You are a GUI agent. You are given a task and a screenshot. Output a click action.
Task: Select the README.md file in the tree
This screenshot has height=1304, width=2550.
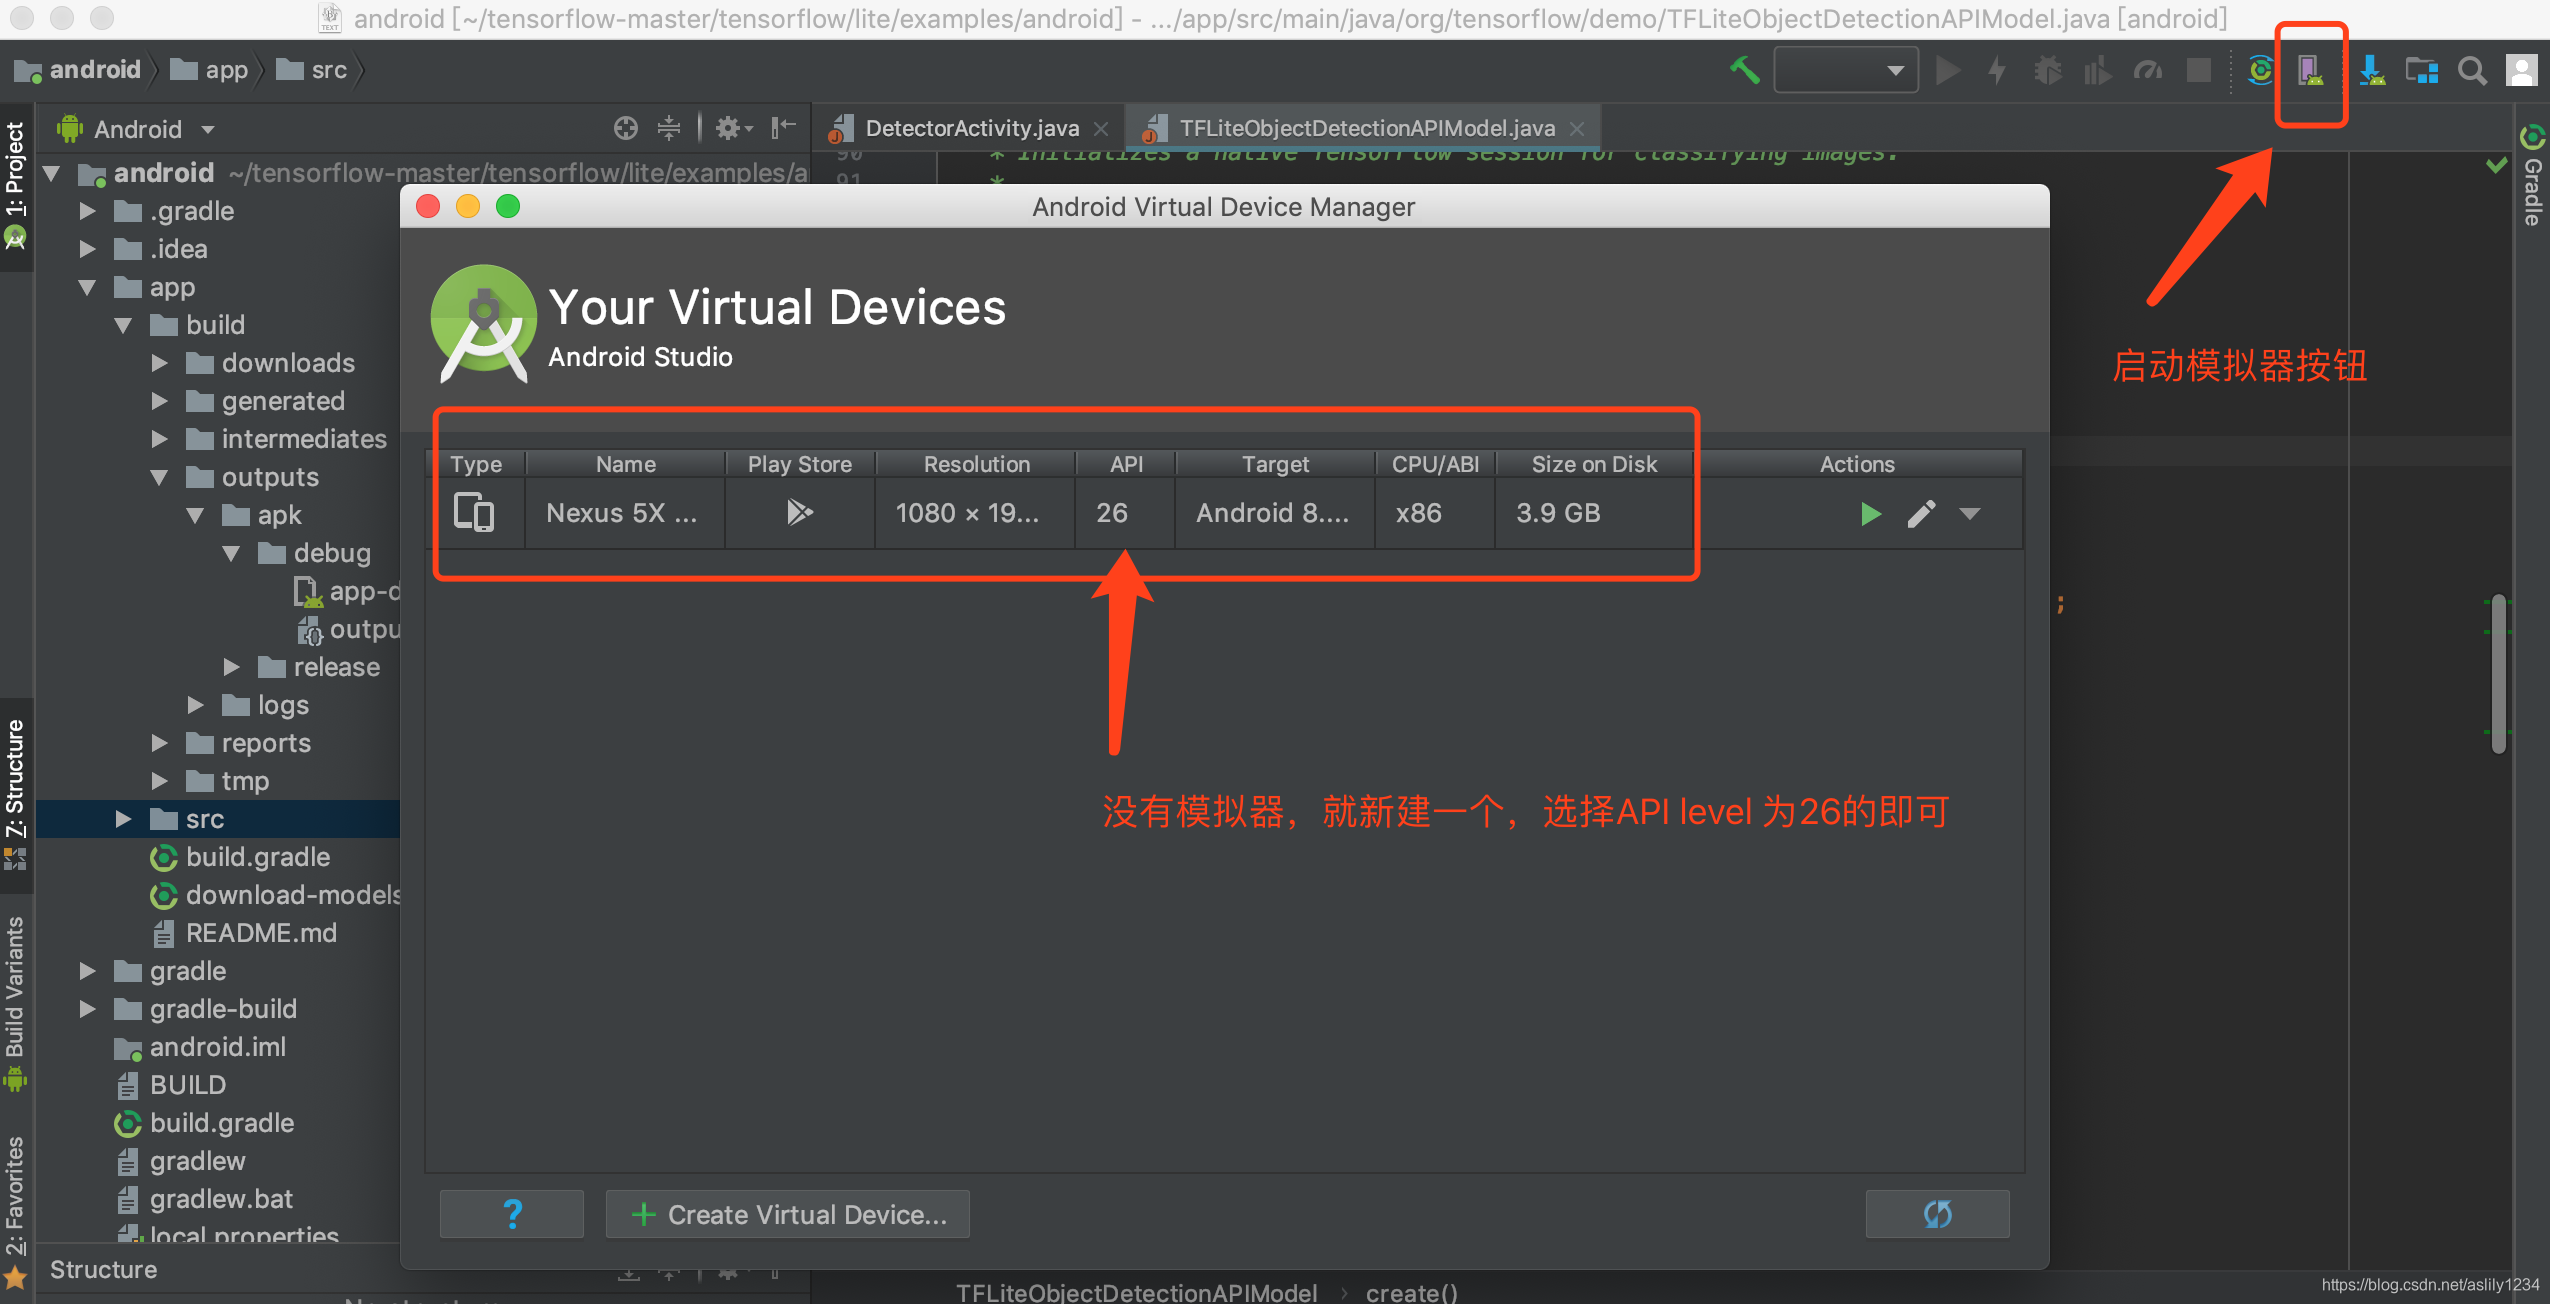point(260,933)
